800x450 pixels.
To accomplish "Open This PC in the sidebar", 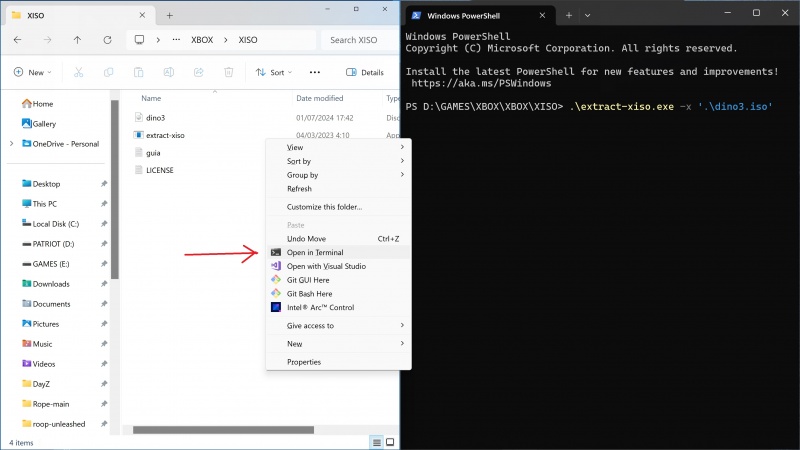I will pyautogui.click(x=40, y=204).
